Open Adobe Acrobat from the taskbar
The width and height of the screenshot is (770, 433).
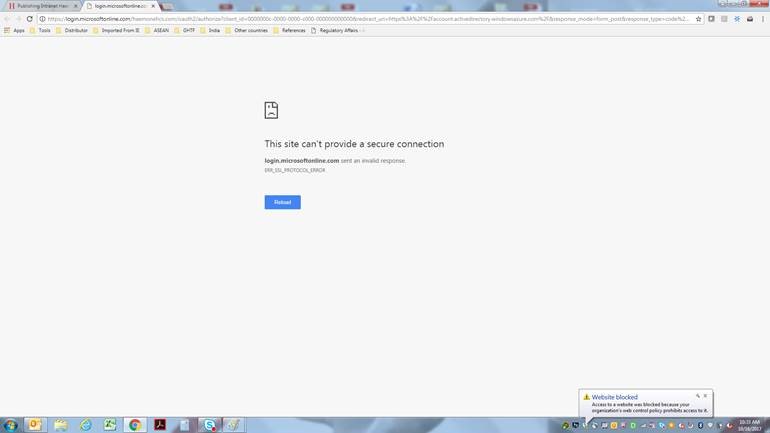point(160,425)
